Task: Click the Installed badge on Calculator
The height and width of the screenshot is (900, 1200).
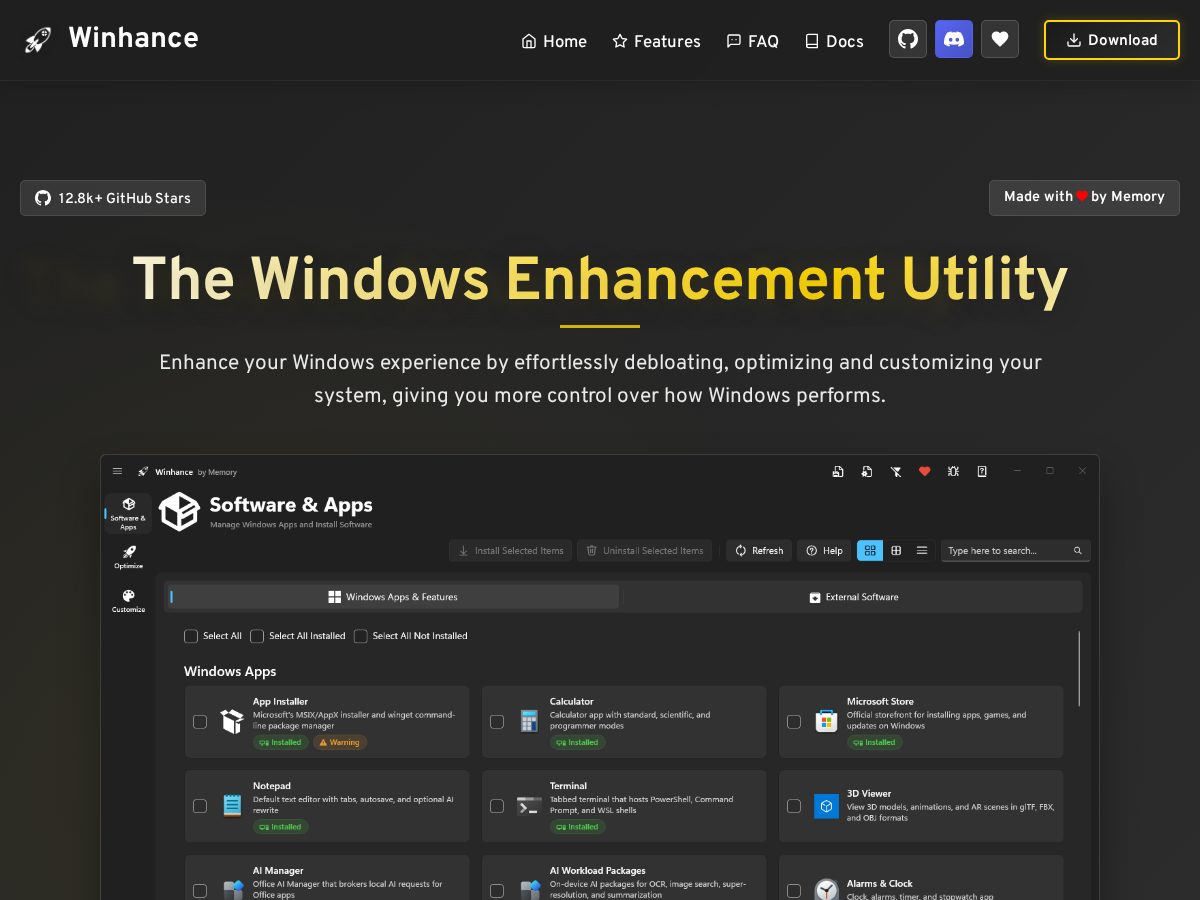Action: point(578,742)
